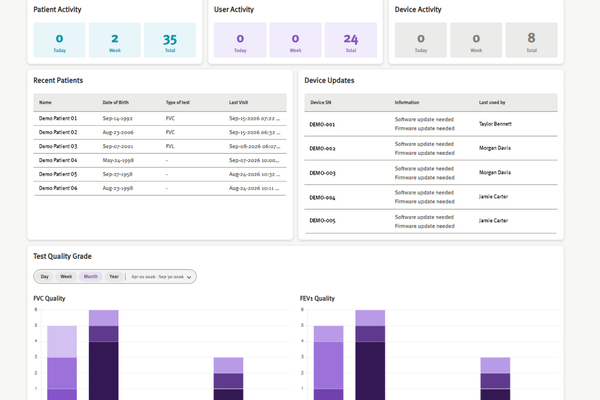Click last visit Sep-08-2026 cell
Viewport: 600px width, 400px height.
254,146
